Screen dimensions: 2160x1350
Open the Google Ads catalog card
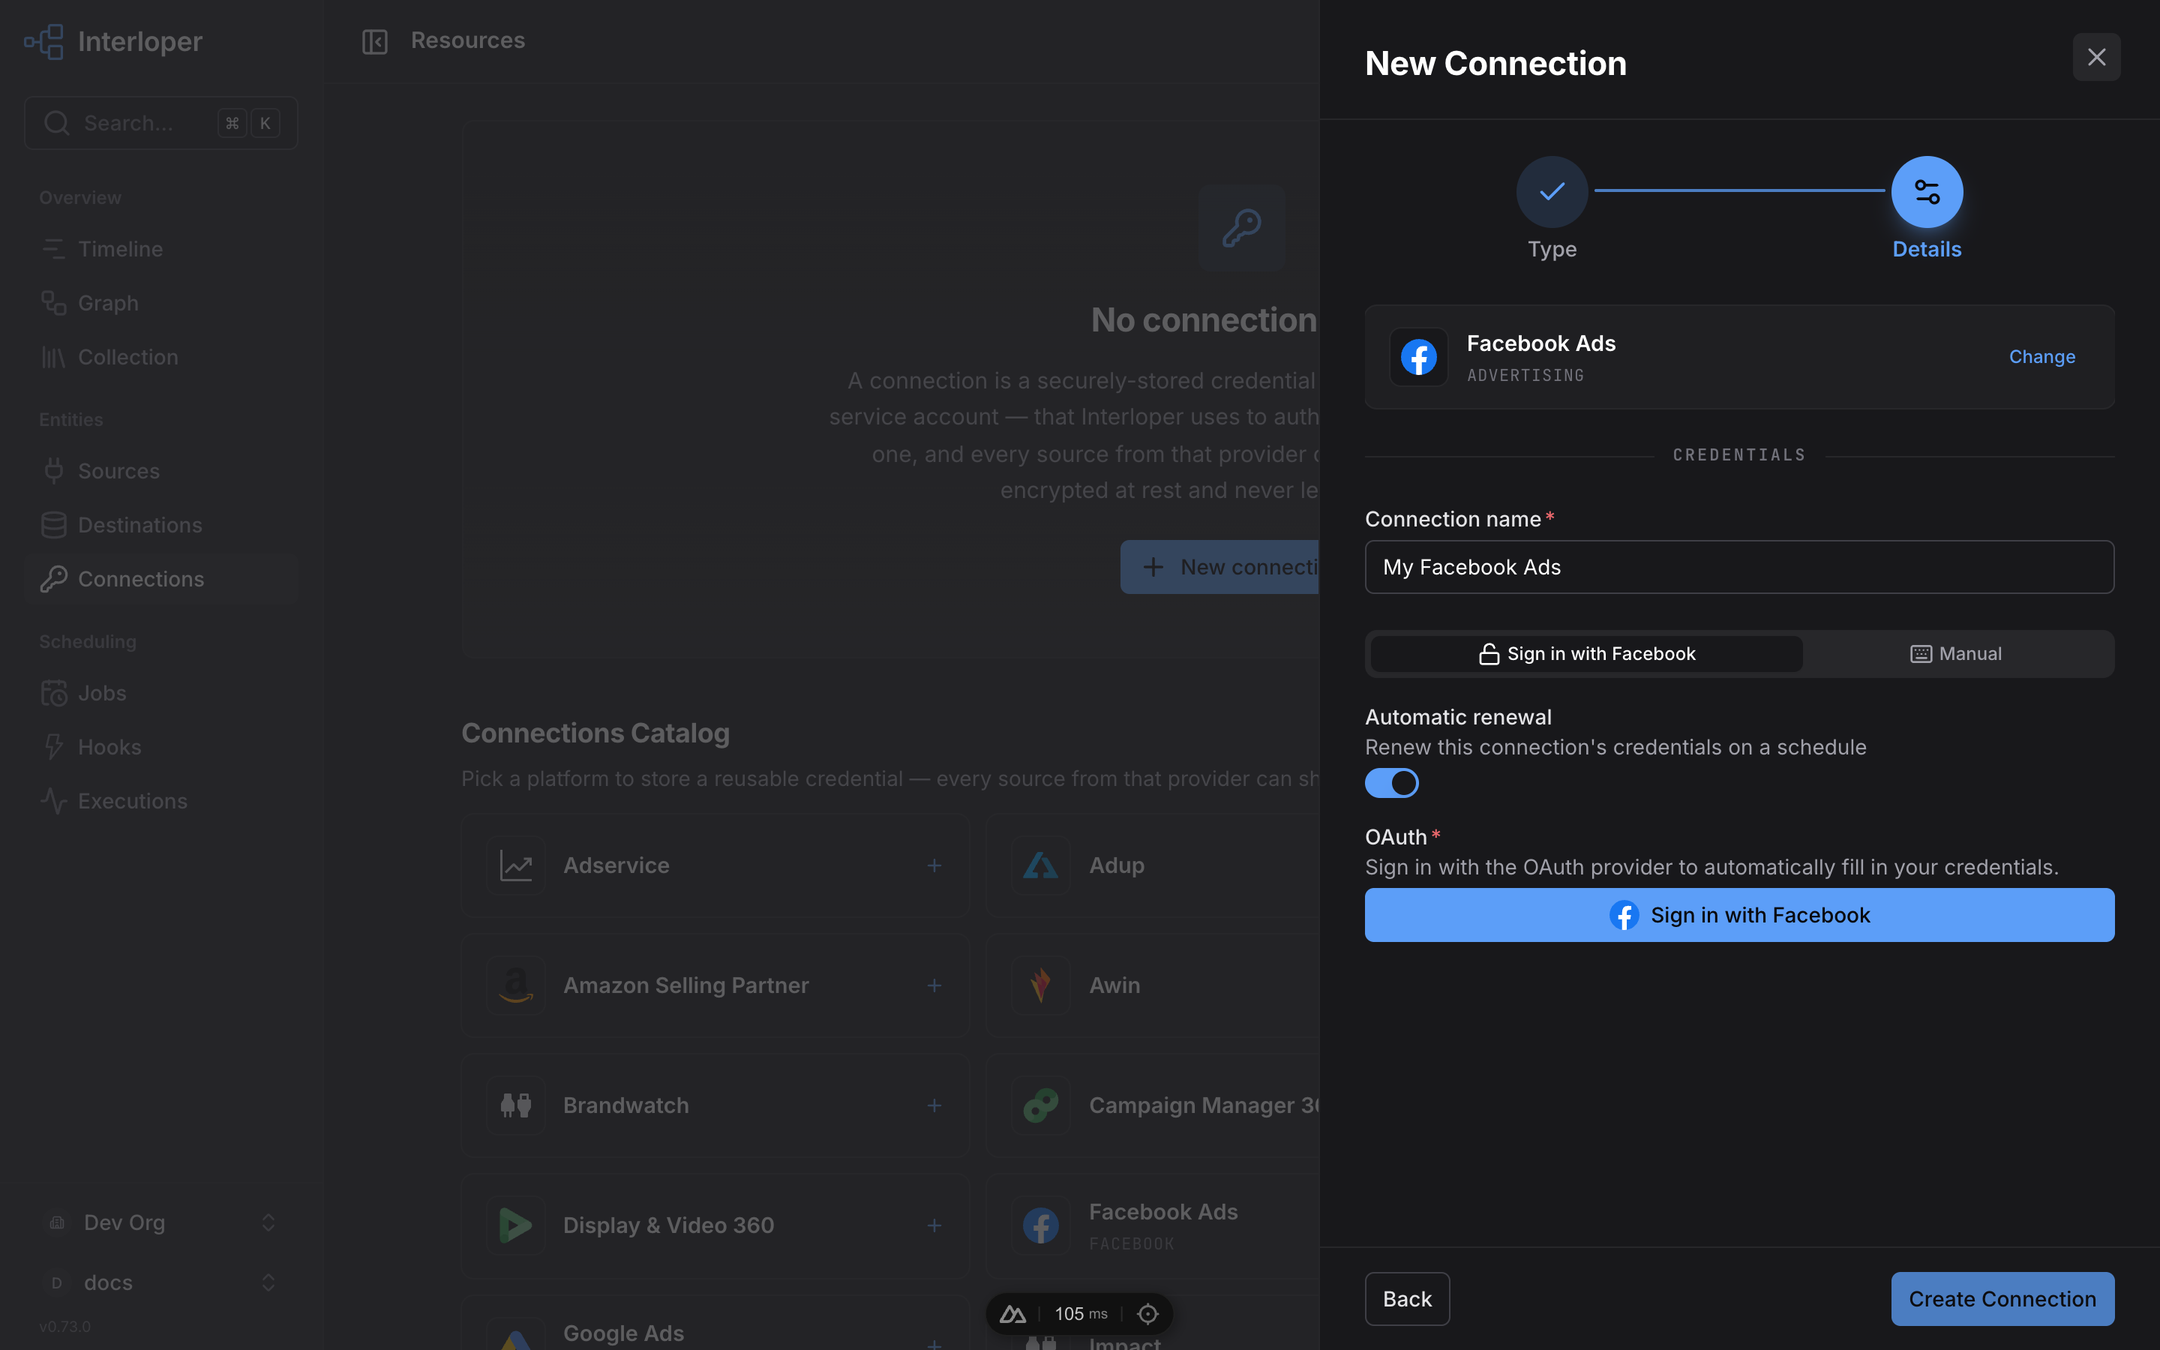tap(715, 1324)
